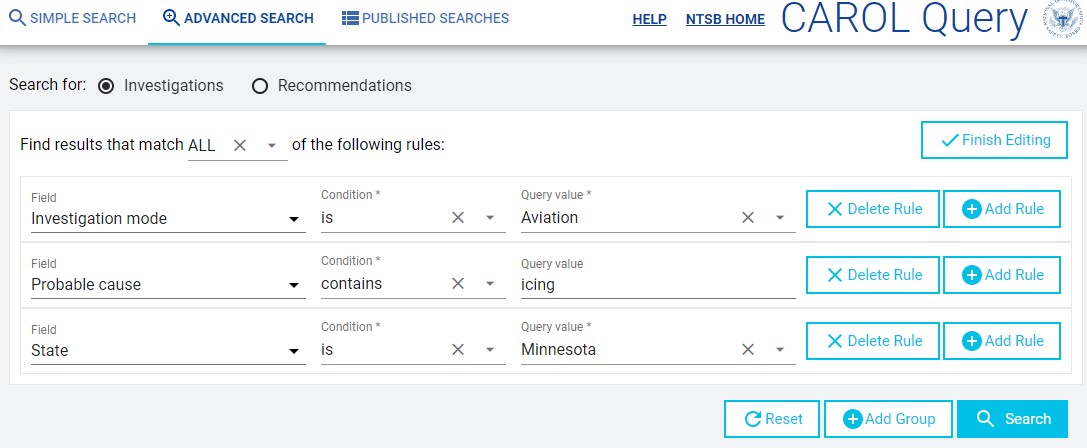The image size is (1087, 448).
Task: Clear the Aviation query value
Action: click(747, 218)
